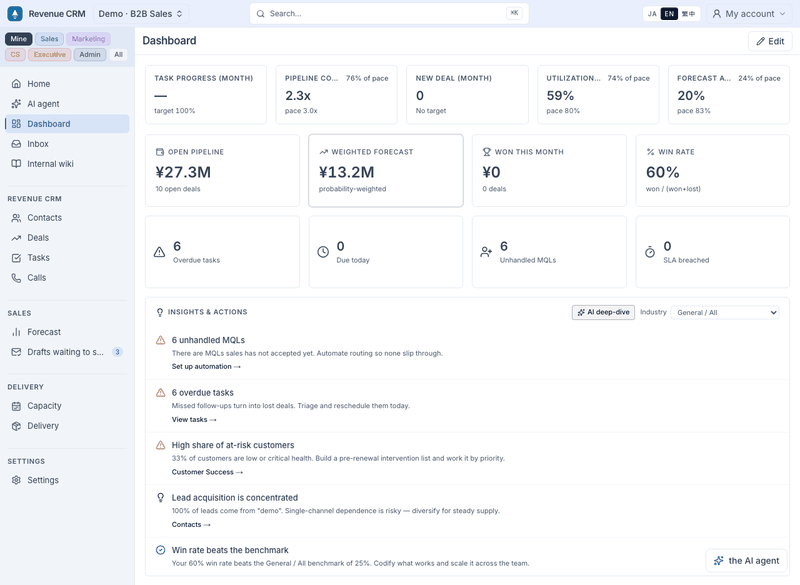Follow the Contacts link under Lead acquisition
This screenshot has width=800, height=585.
[191, 524]
